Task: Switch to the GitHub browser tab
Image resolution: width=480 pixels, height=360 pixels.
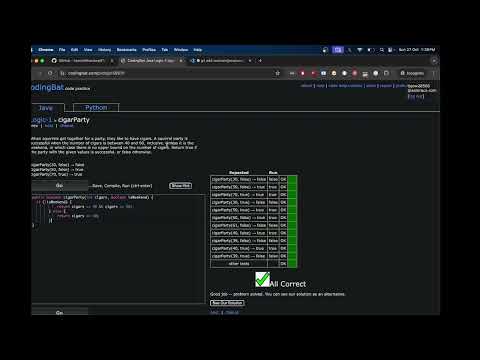Action: coord(82,61)
